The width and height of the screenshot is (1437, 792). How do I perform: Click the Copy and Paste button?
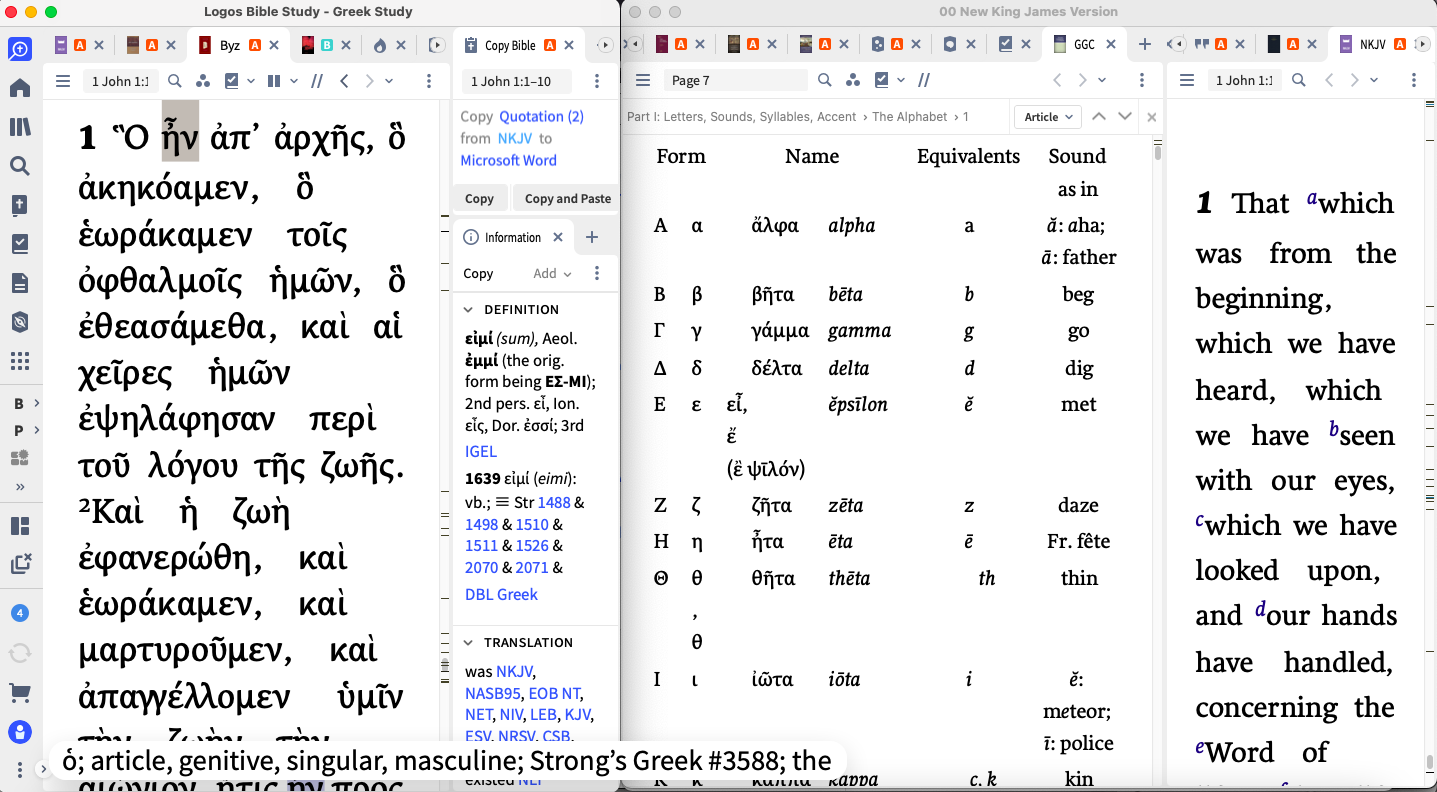[567, 198]
